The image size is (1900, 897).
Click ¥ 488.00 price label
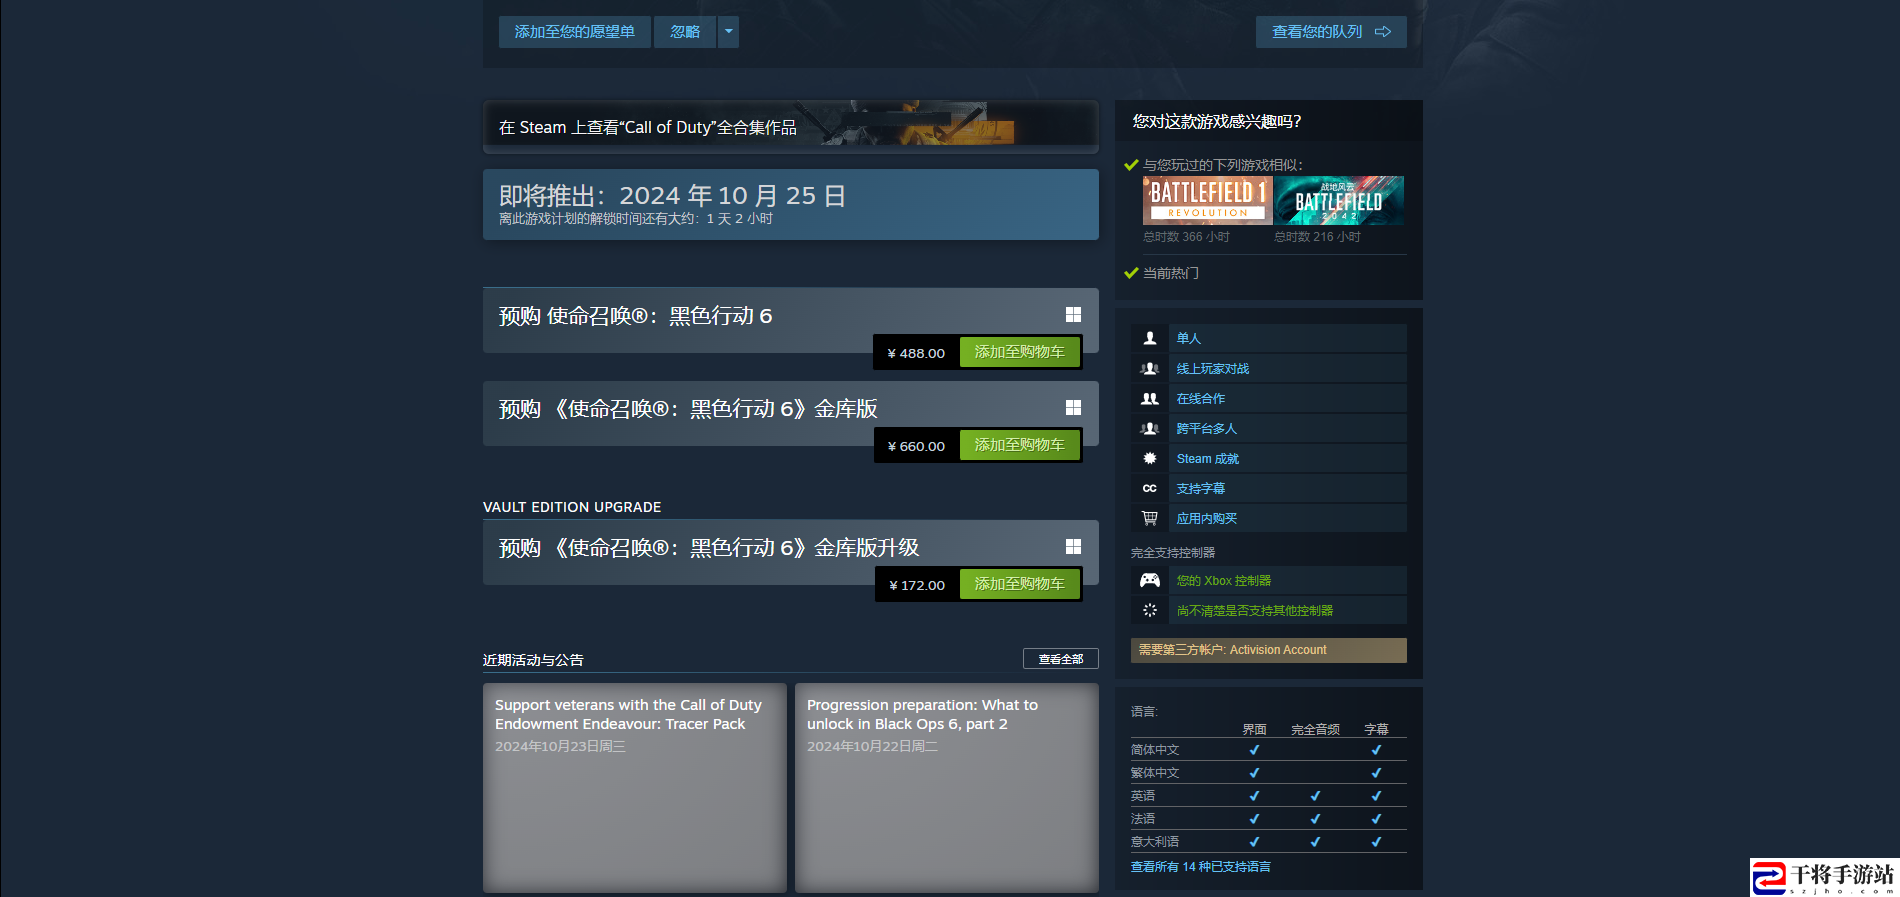[x=916, y=353]
